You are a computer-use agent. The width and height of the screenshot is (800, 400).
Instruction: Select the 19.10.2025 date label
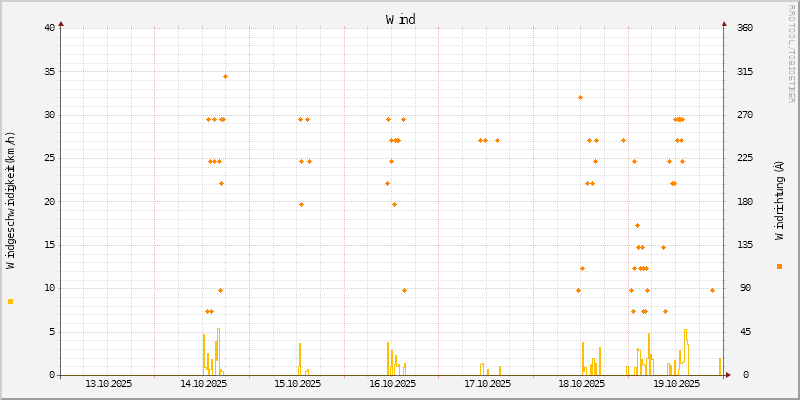click(x=676, y=383)
